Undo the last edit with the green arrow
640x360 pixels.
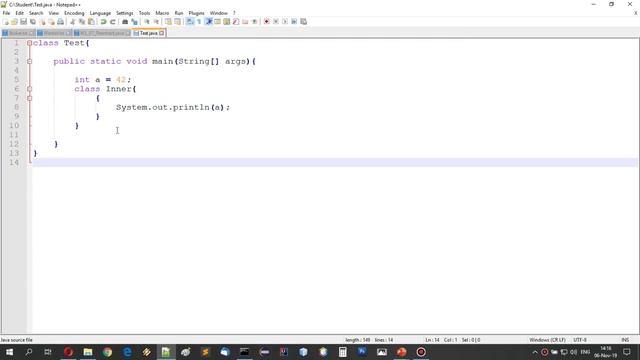tap(104, 22)
